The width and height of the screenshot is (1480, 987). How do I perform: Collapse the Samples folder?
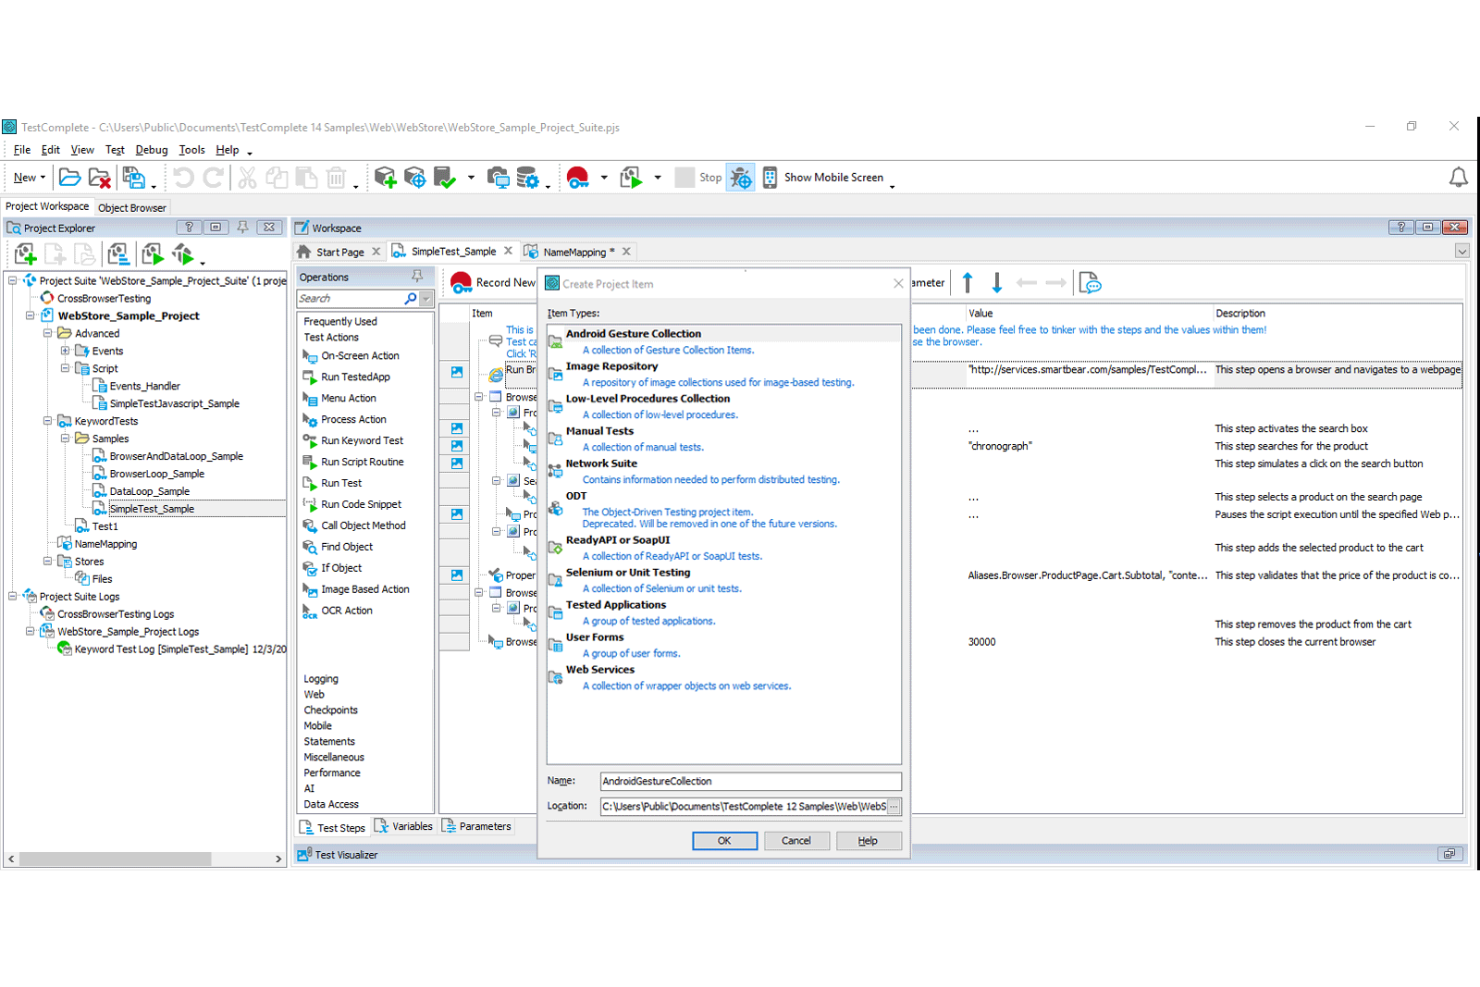[x=66, y=438]
